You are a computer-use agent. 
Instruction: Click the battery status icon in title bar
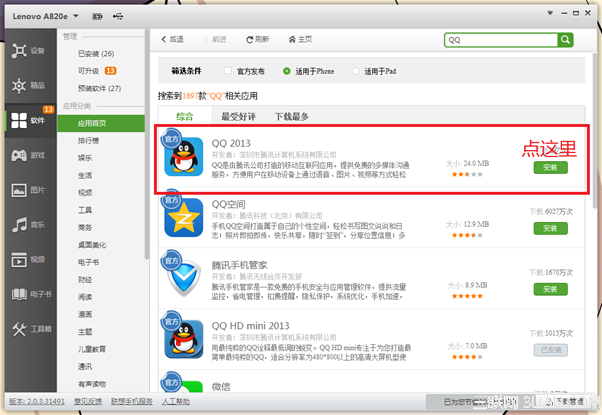(98, 16)
